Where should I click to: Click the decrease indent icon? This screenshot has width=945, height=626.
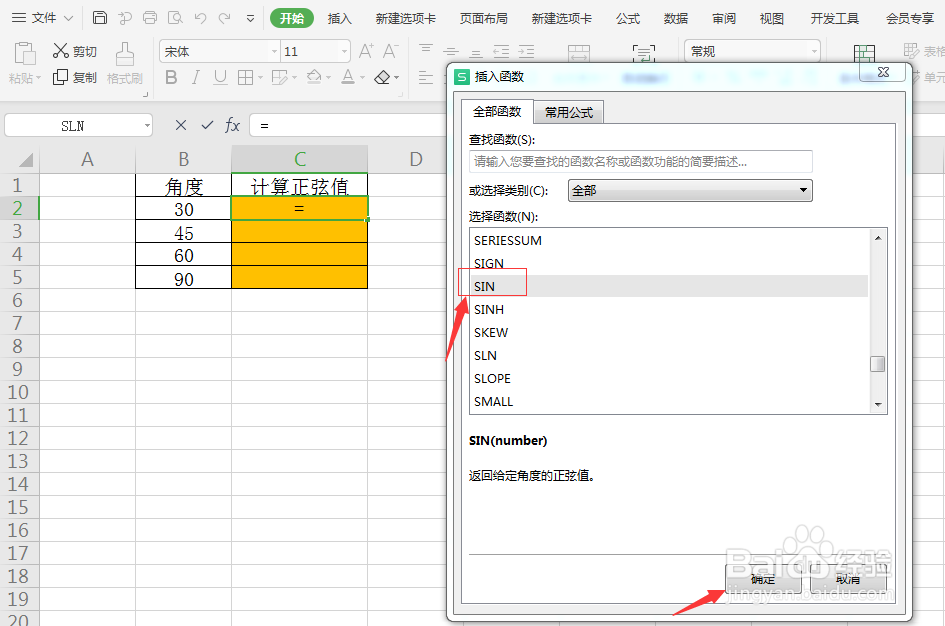(501, 52)
